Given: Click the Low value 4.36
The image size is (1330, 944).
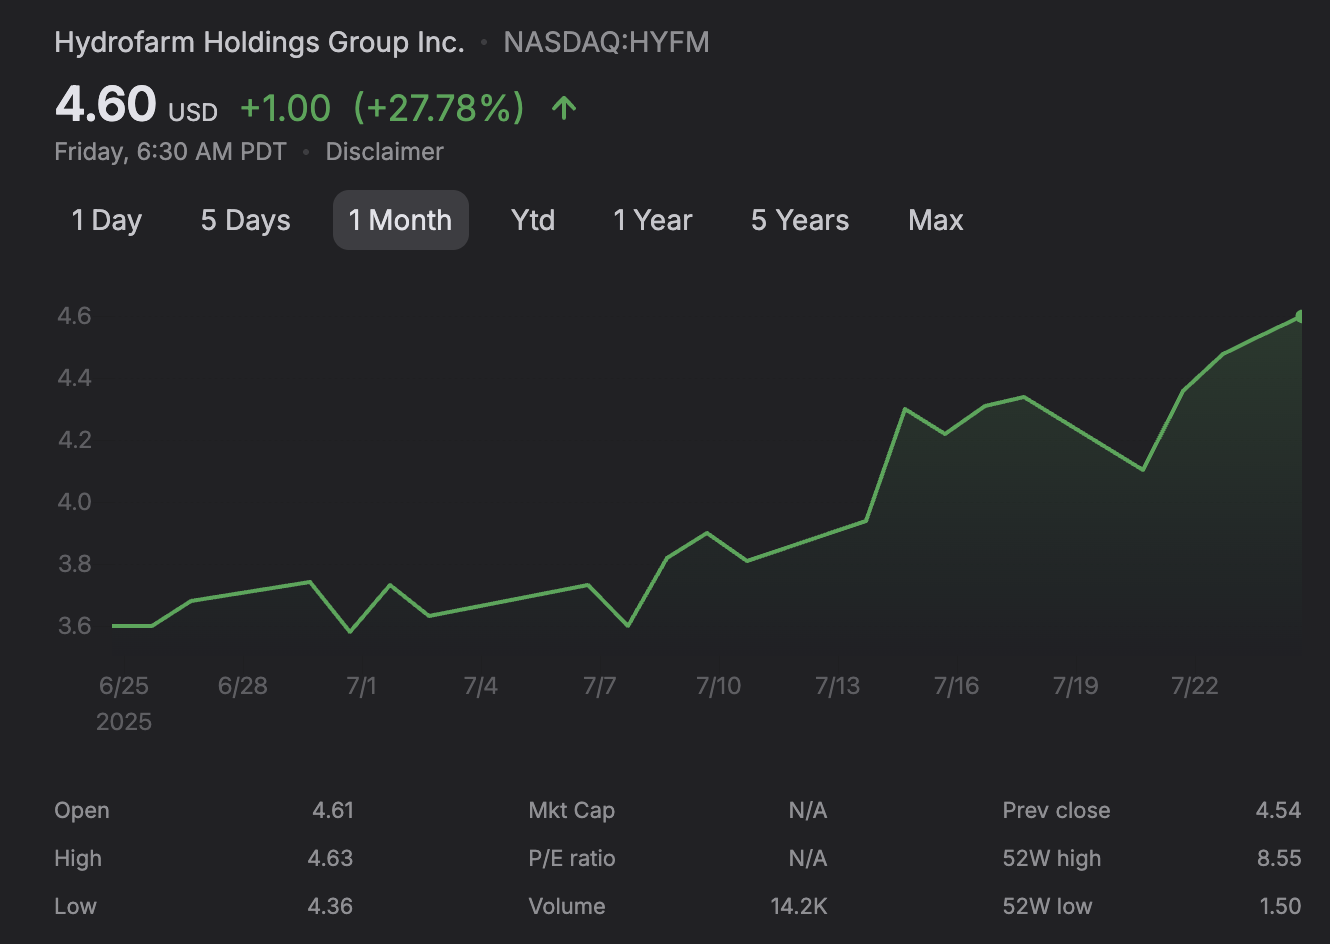Looking at the screenshot, I should (x=330, y=906).
